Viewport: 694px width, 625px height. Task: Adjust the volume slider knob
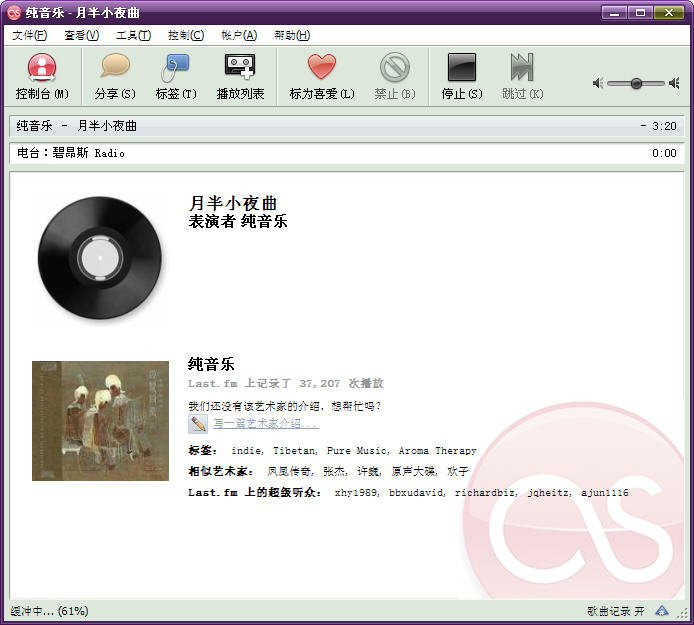click(x=636, y=83)
